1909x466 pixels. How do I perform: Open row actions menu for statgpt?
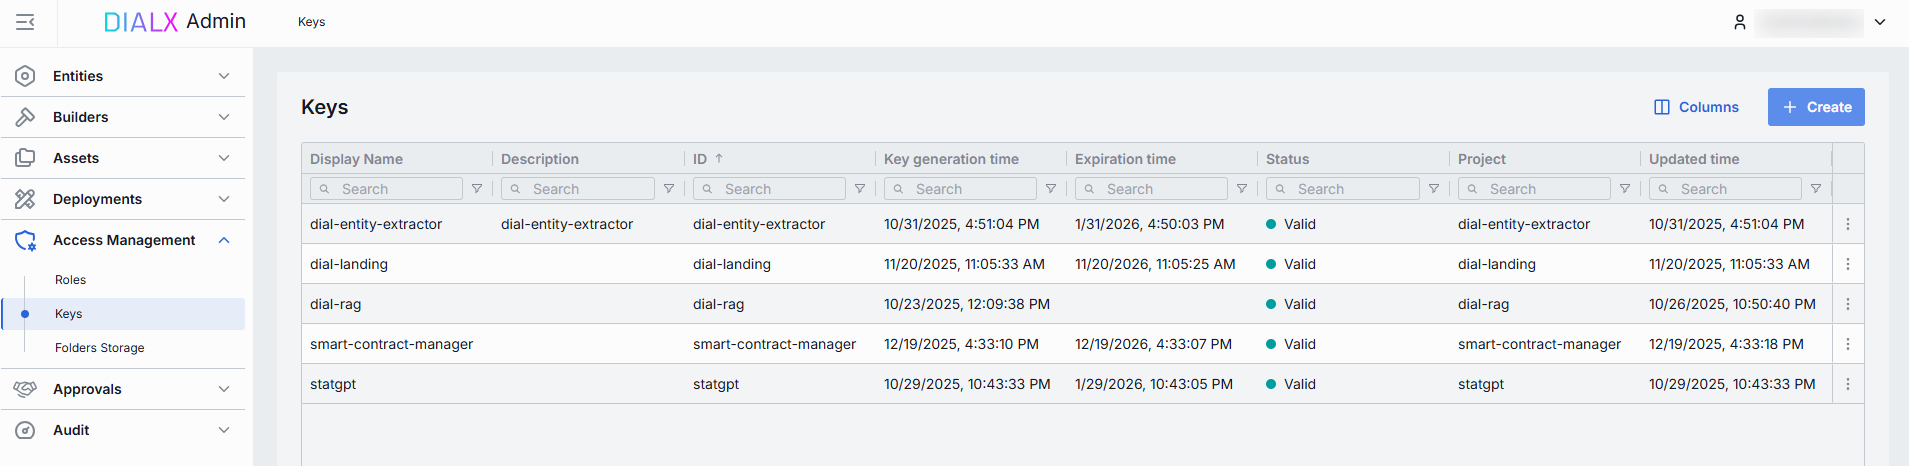click(1847, 384)
